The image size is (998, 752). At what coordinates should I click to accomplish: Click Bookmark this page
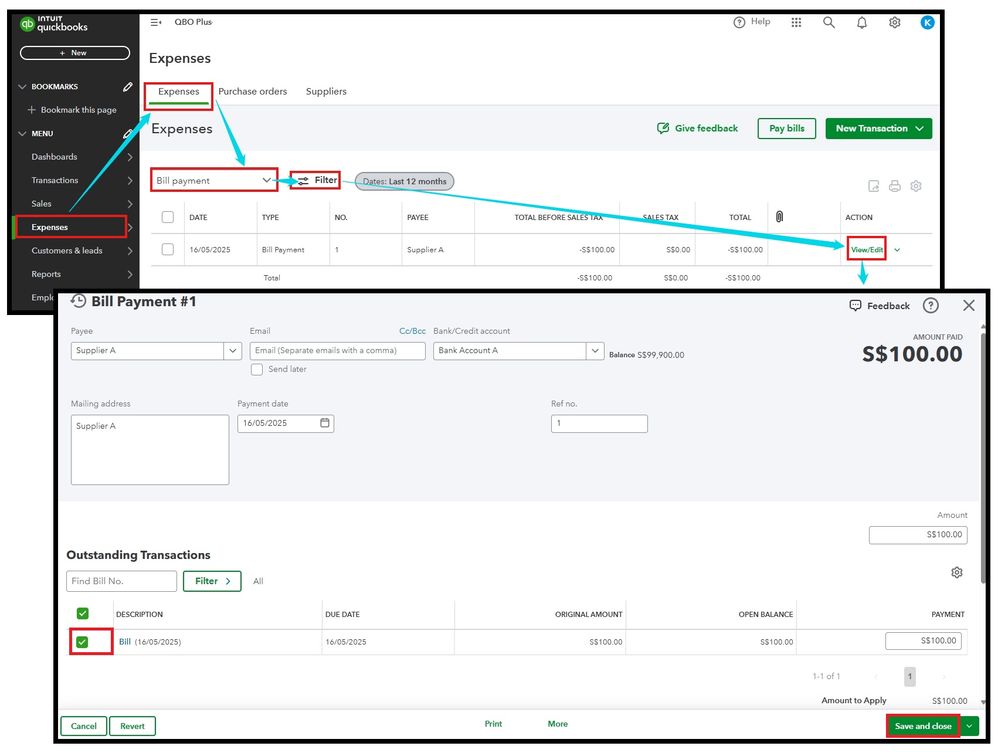coord(72,110)
